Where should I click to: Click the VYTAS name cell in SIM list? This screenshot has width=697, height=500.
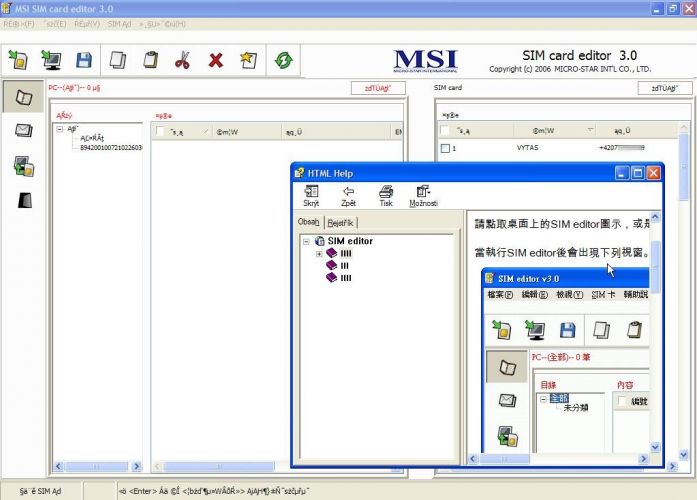(527, 148)
